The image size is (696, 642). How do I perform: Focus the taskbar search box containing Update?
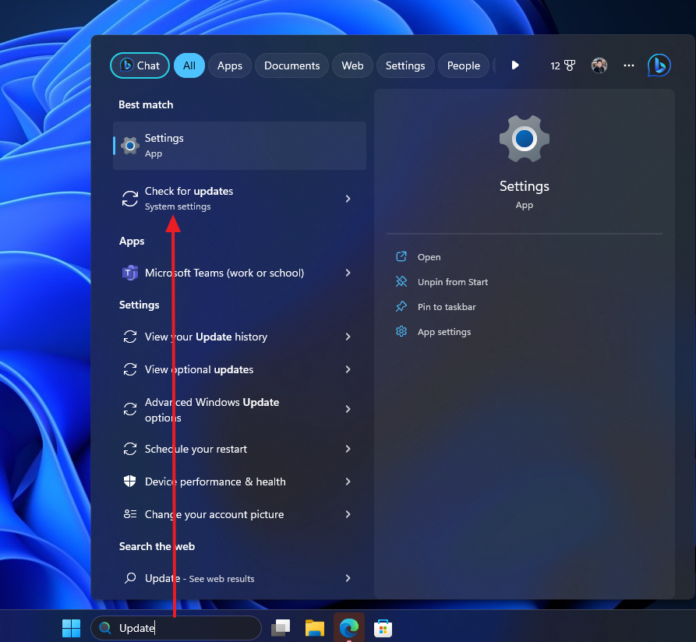[x=176, y=628]
